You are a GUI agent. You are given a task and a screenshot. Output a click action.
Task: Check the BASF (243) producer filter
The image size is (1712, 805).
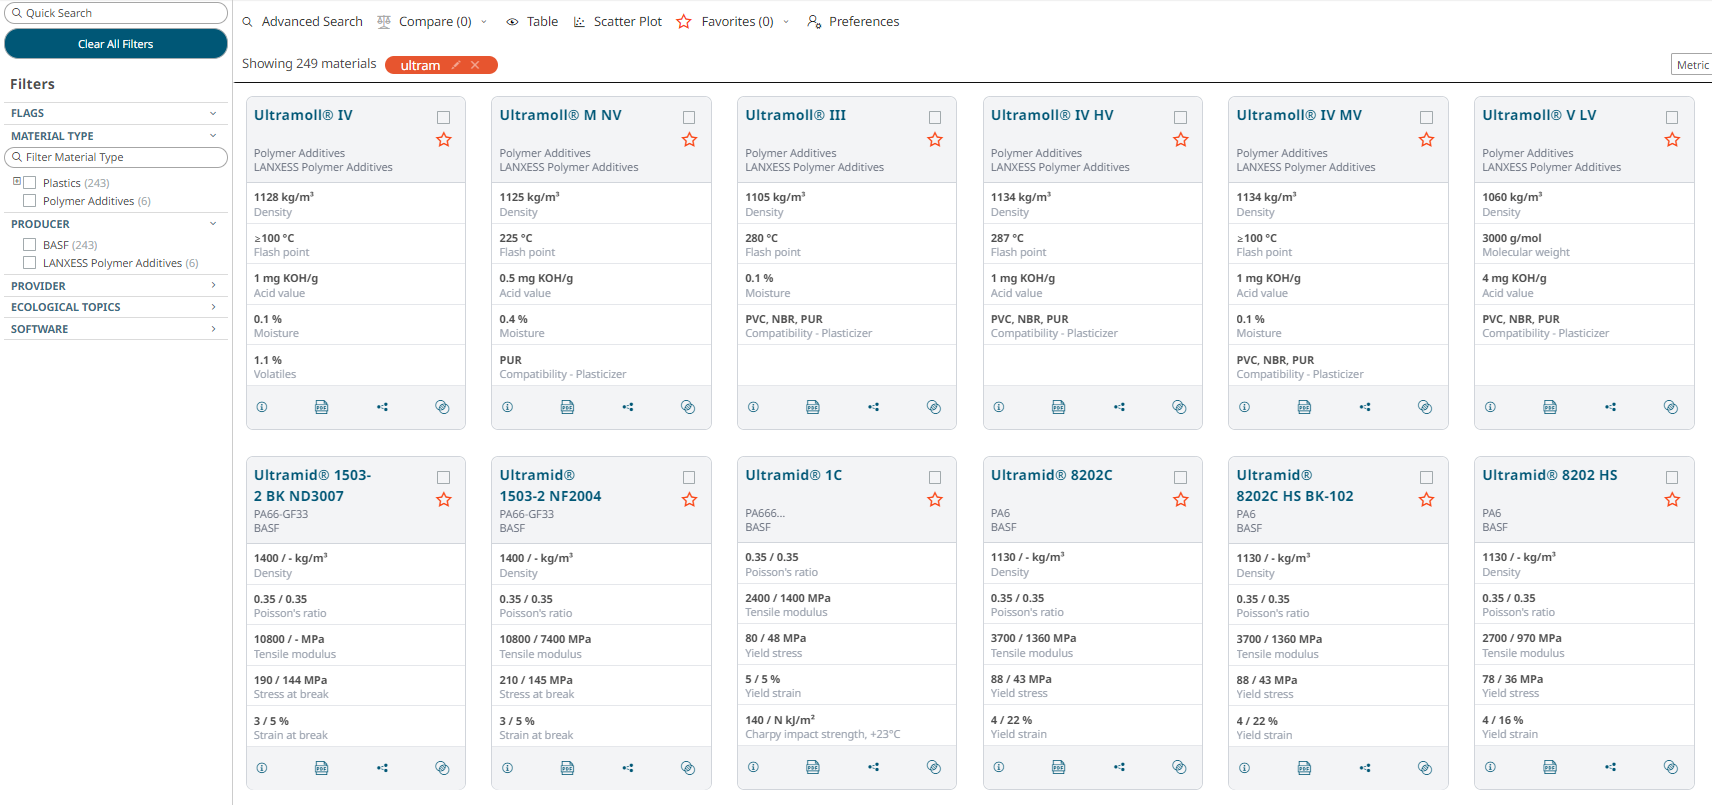30,245
